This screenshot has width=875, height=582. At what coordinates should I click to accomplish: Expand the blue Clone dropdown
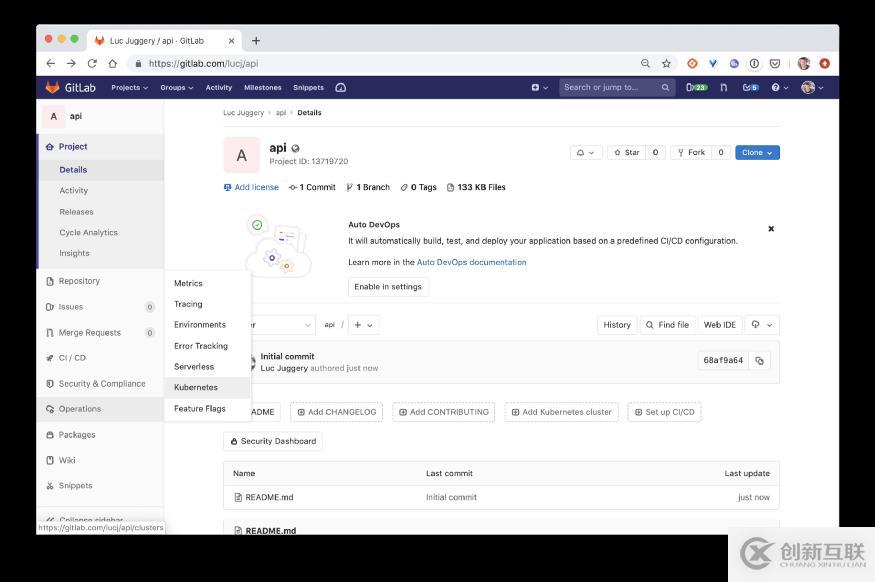[x=757, y=152]
